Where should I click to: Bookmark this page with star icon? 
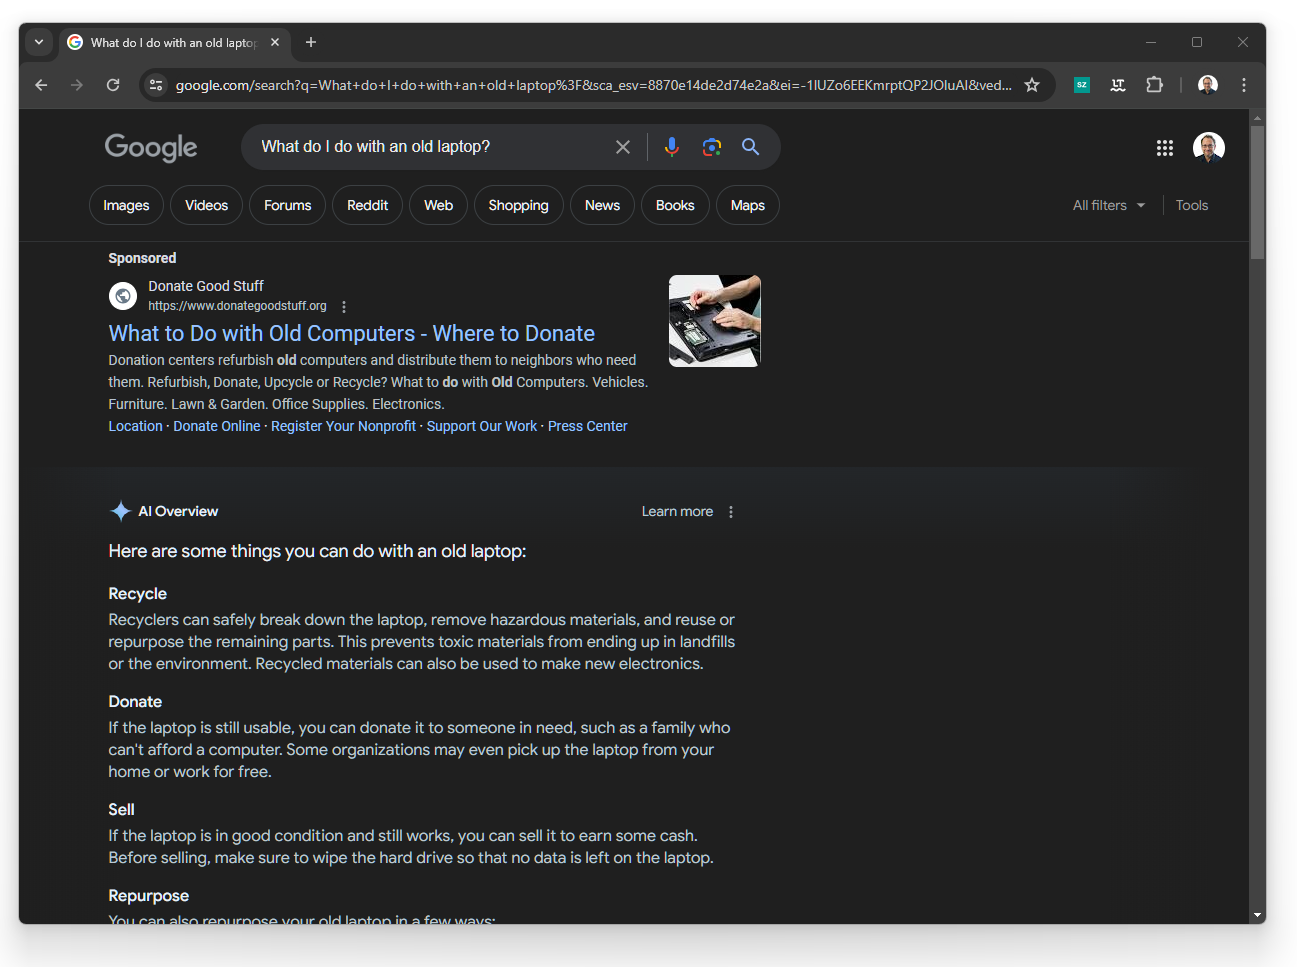click(x=1032, y=85)
